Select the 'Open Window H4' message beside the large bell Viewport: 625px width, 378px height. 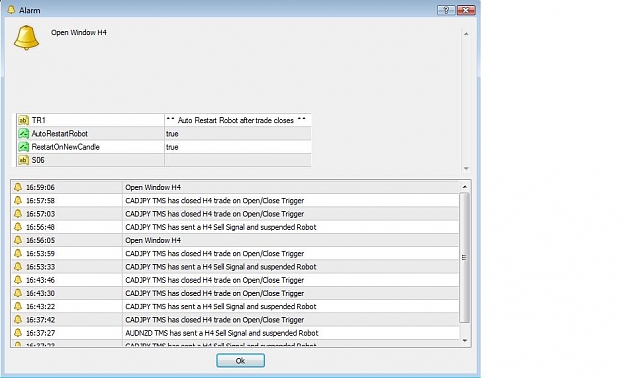point(79,33)
